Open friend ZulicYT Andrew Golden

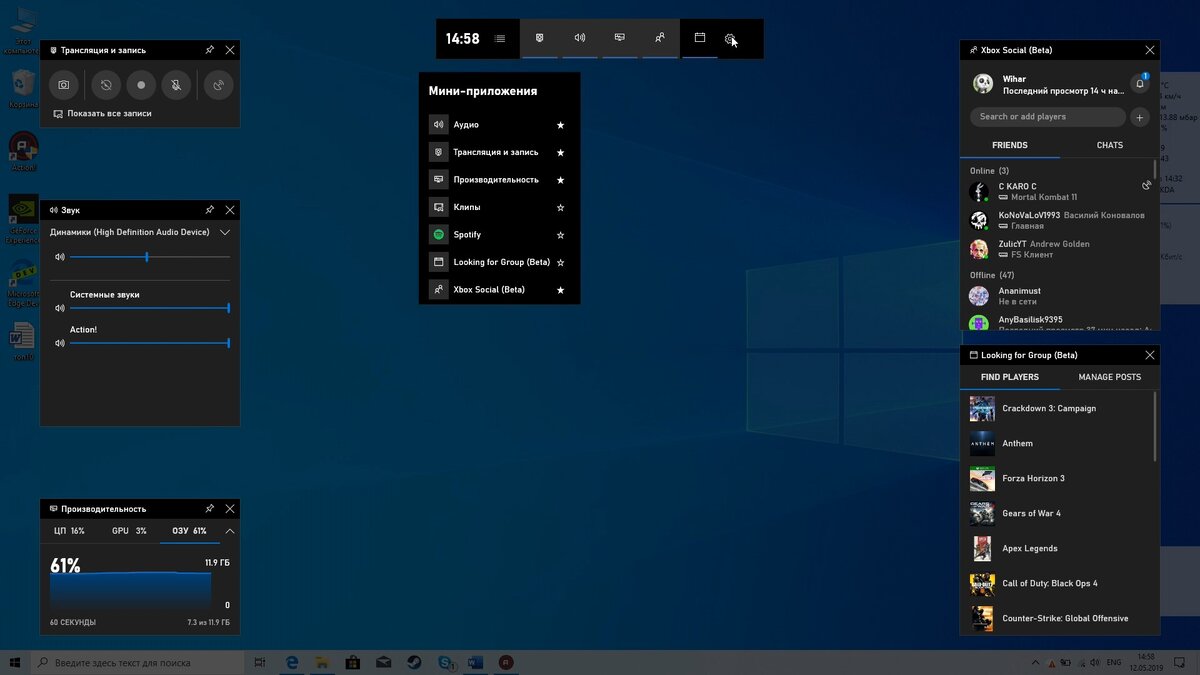1056,249
